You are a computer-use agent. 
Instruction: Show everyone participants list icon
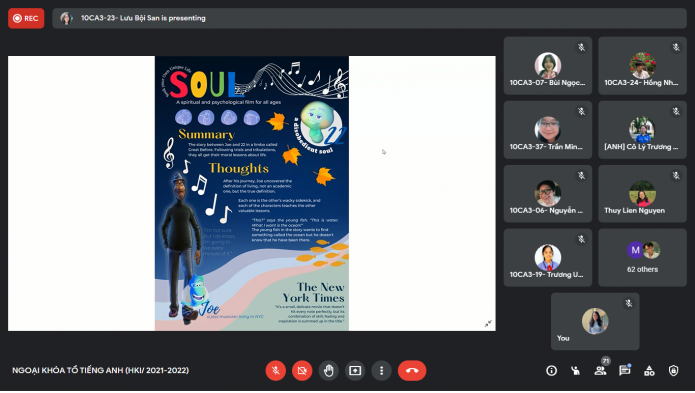click(600, 370)
